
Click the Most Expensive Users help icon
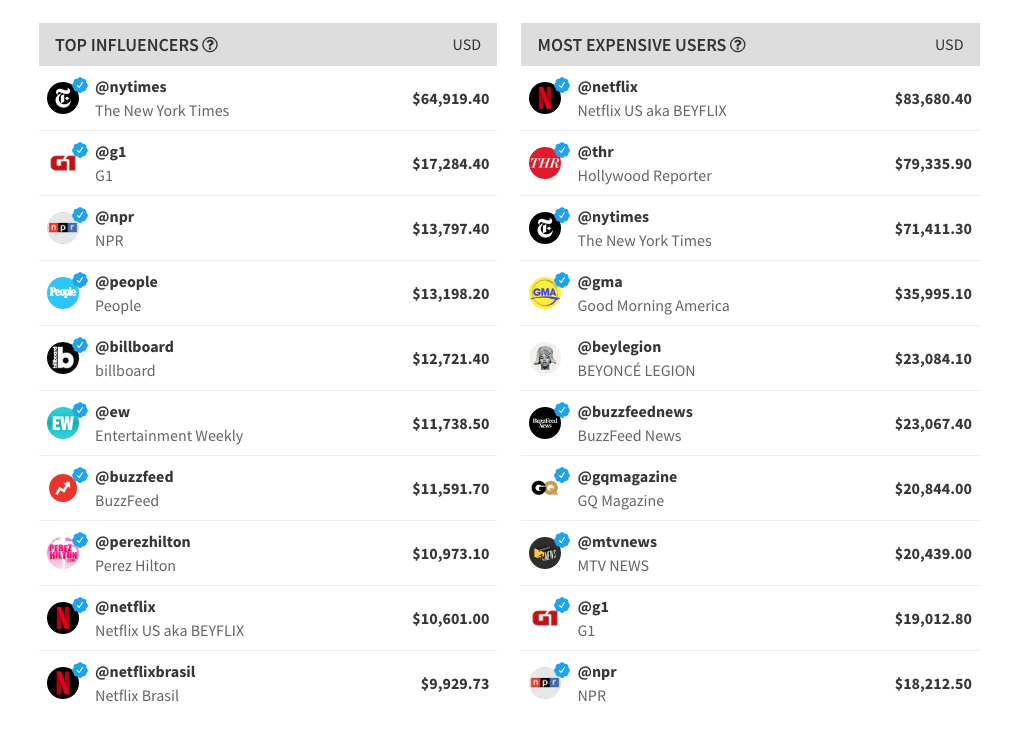[738, 45]
